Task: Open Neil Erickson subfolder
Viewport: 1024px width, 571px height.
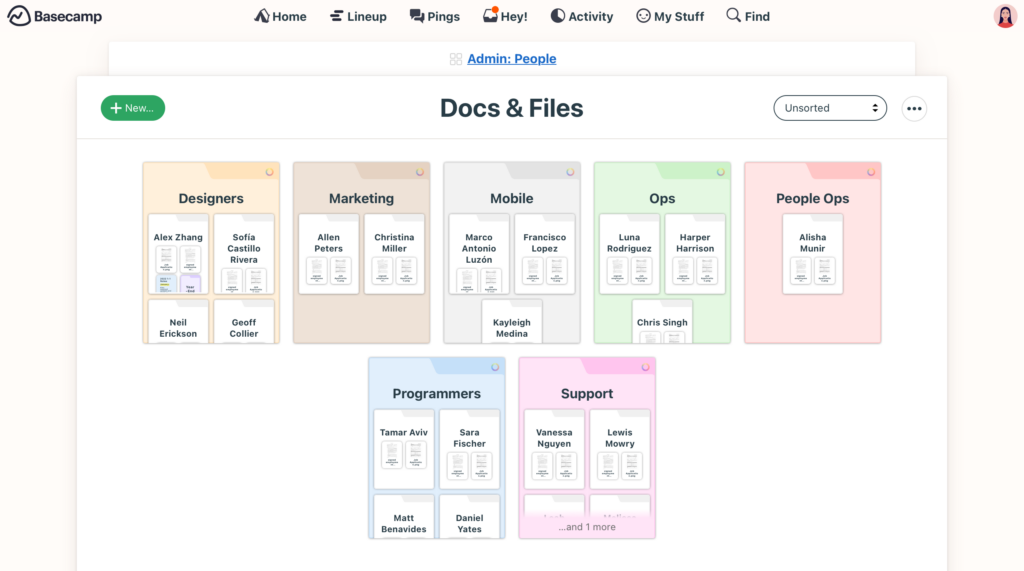Action: [178, 321]
